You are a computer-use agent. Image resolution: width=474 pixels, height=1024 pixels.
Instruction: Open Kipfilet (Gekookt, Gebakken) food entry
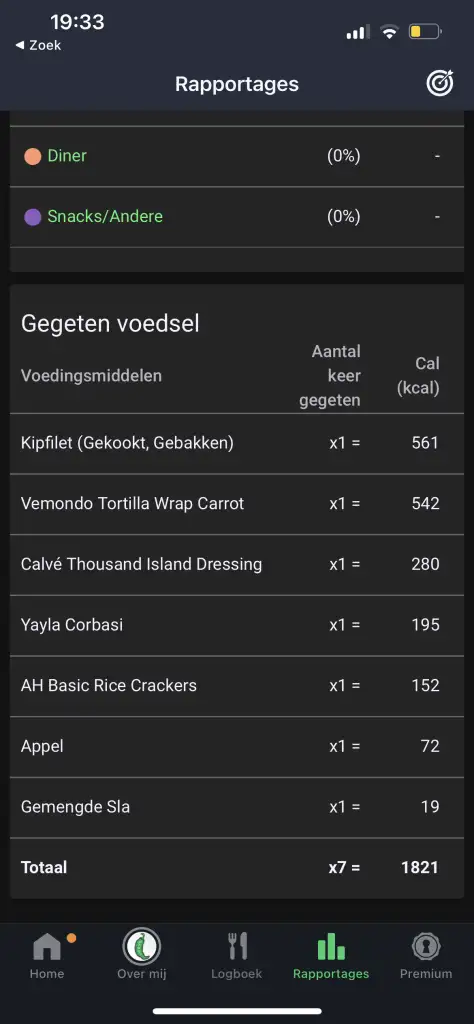point(237,443)
